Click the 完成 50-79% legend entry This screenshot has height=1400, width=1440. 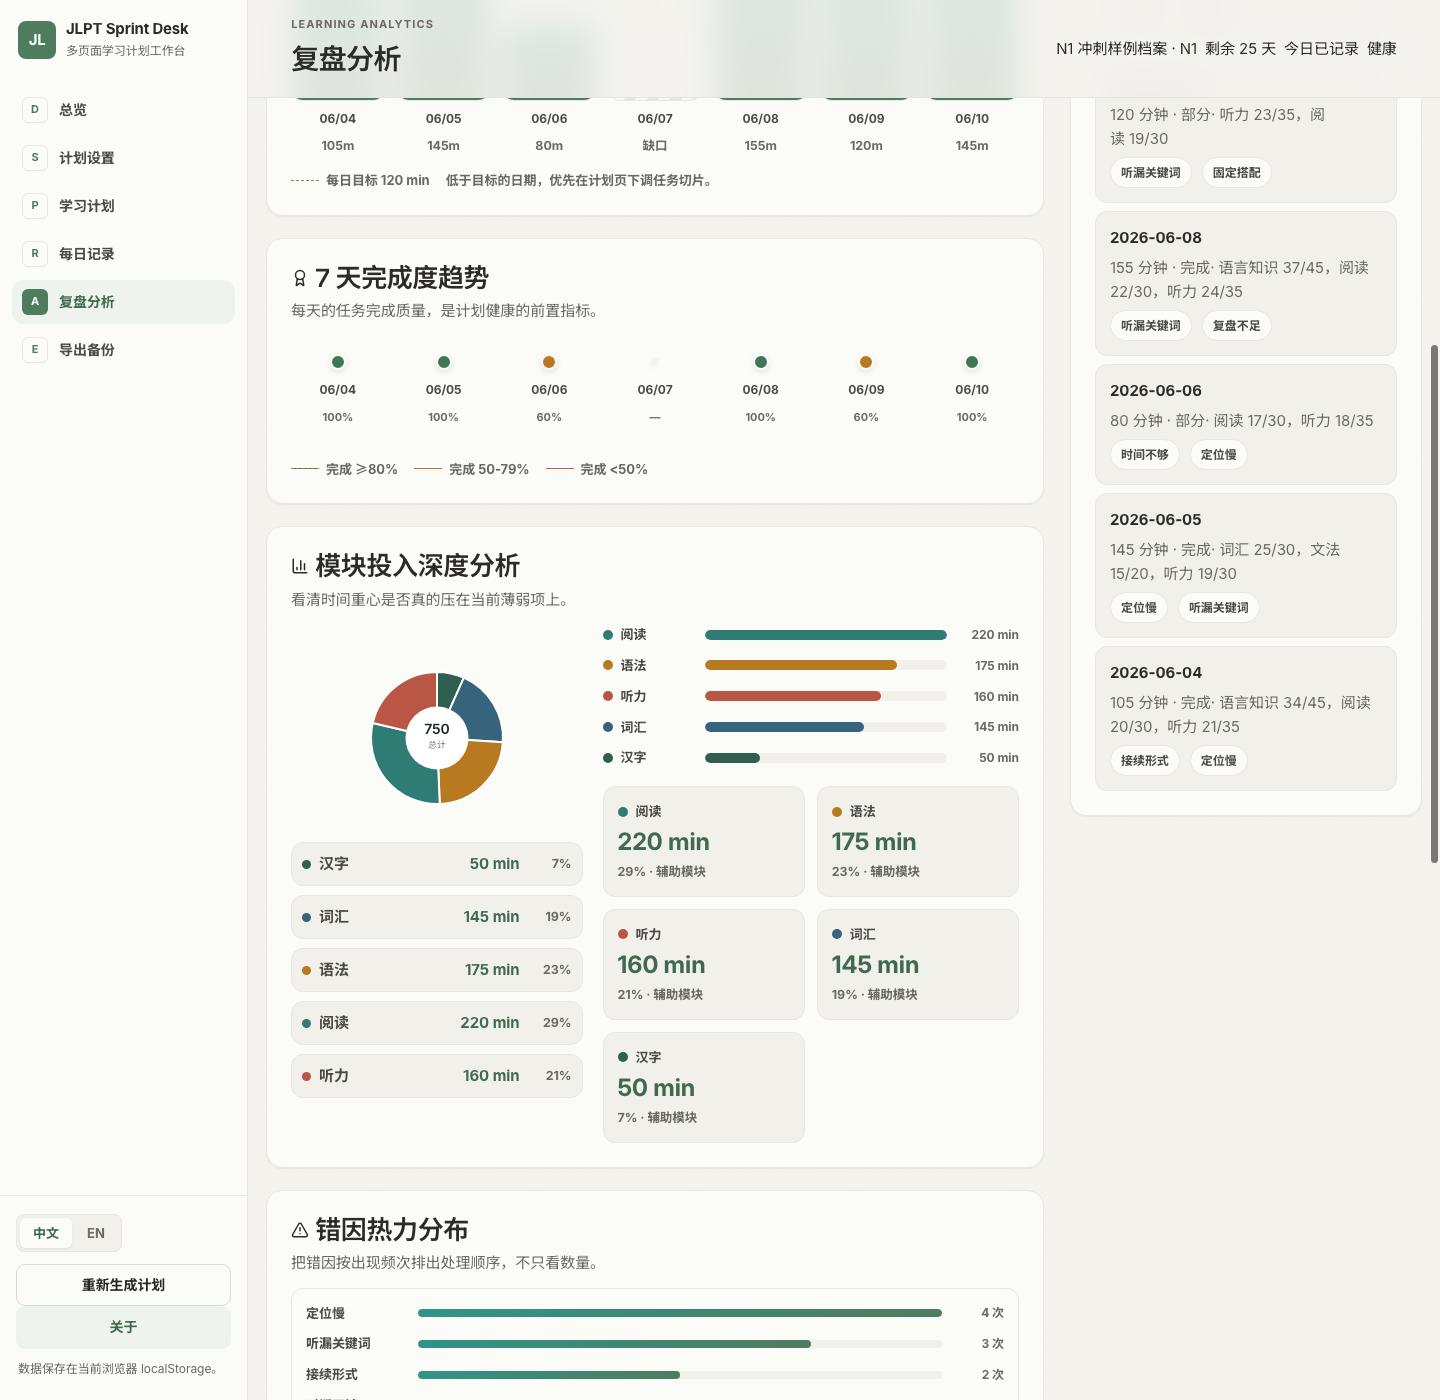click(471, 470)
